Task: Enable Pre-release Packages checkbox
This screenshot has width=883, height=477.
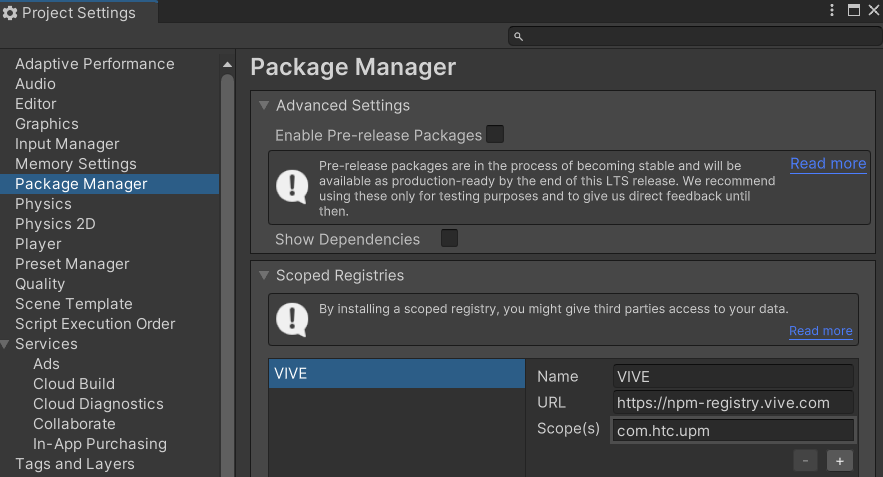Action: click(495, 134)
